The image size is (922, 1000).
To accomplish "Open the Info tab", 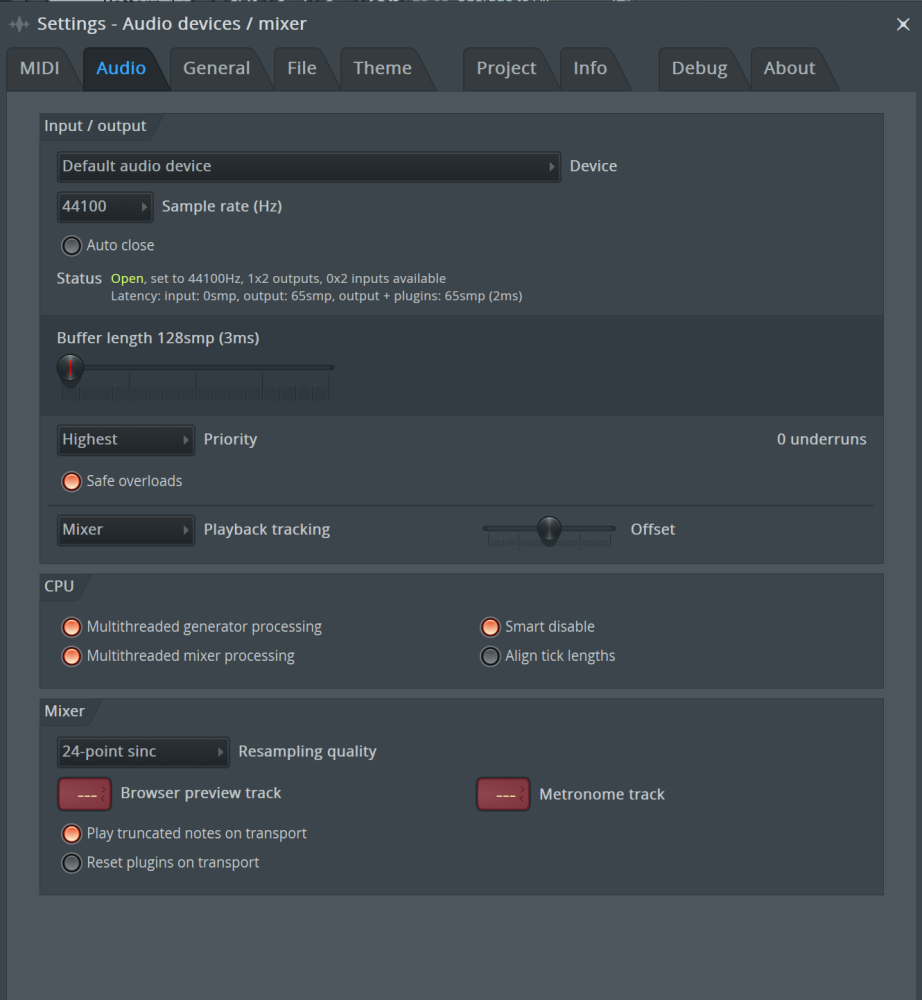I will 590,68.
